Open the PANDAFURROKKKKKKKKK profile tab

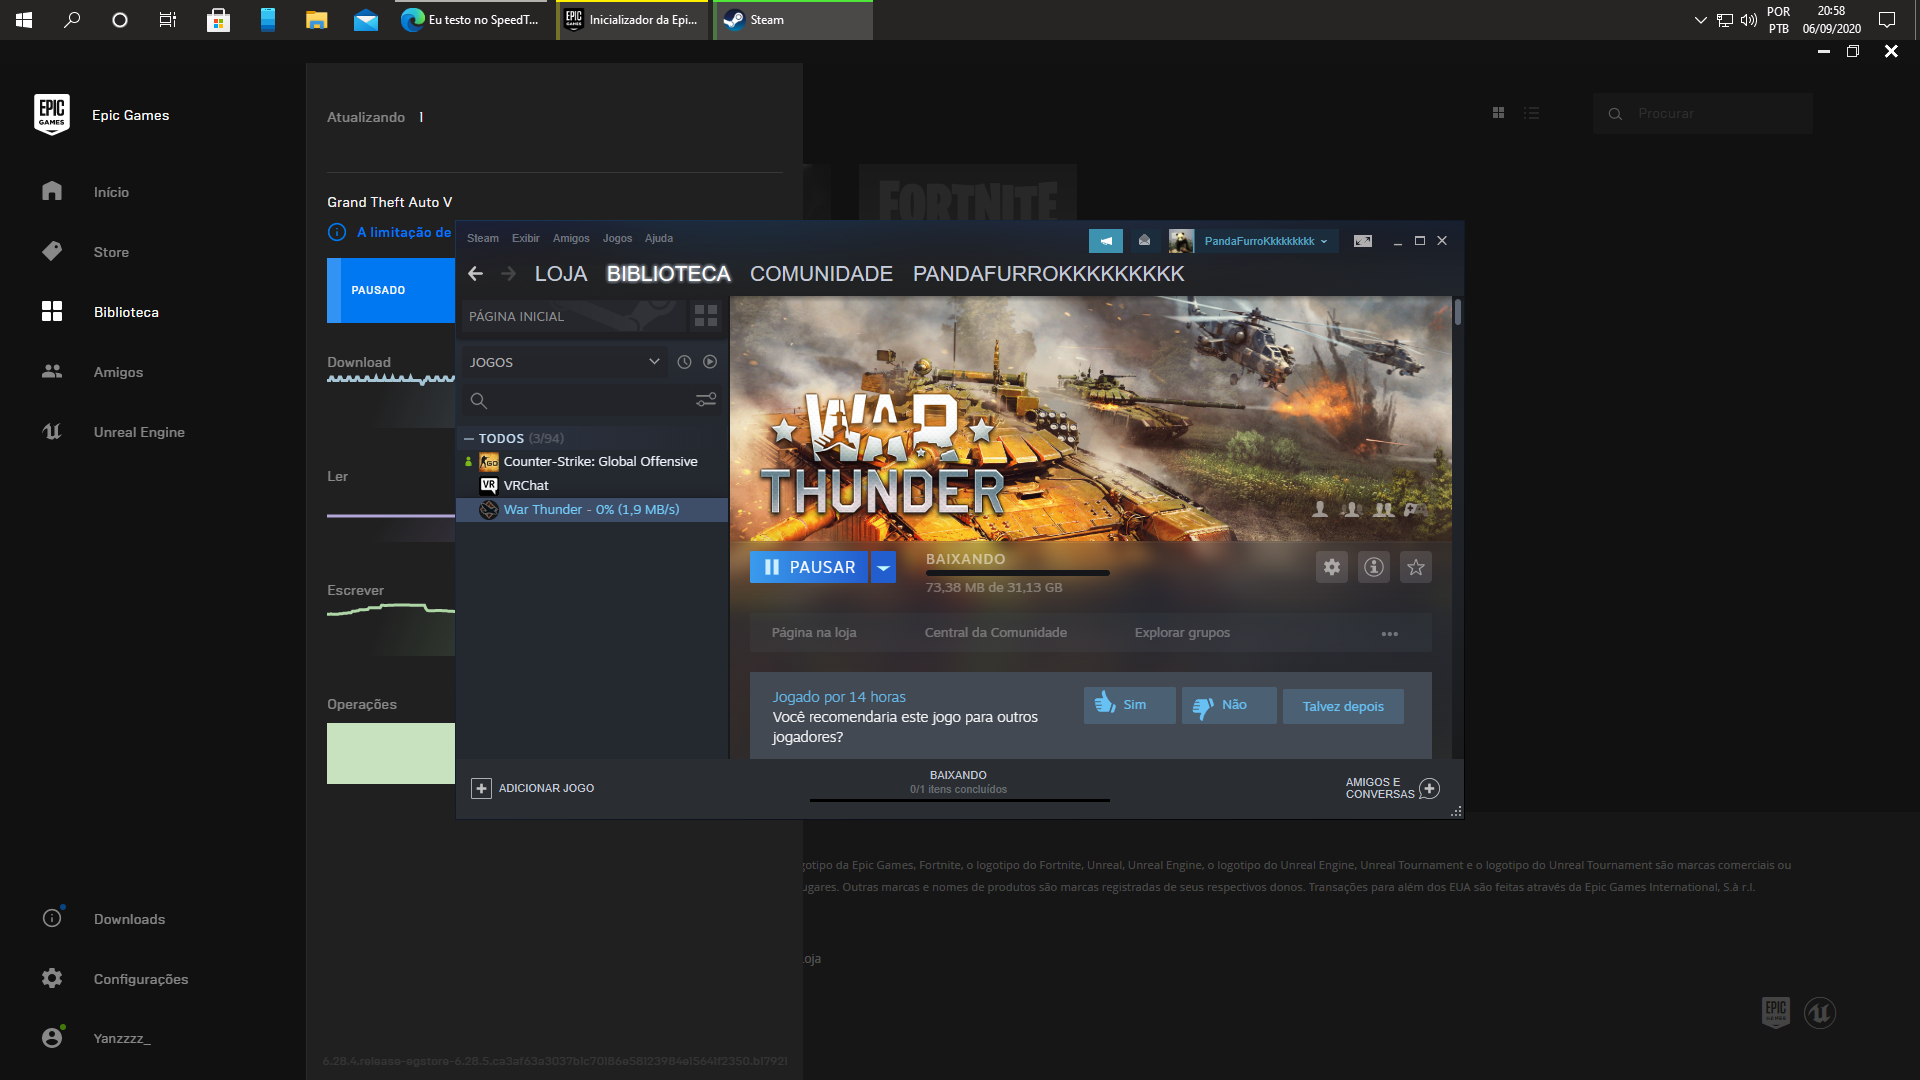[1048, 273]
